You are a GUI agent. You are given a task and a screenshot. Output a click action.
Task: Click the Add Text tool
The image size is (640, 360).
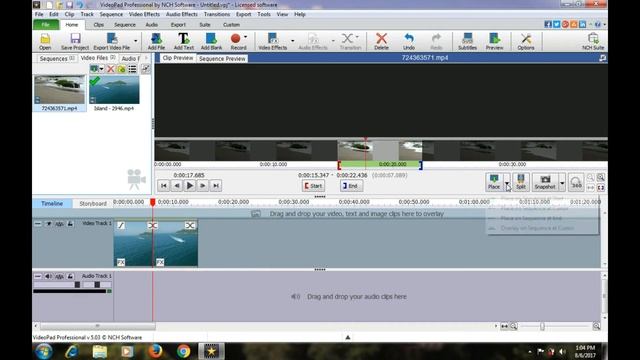184,41
